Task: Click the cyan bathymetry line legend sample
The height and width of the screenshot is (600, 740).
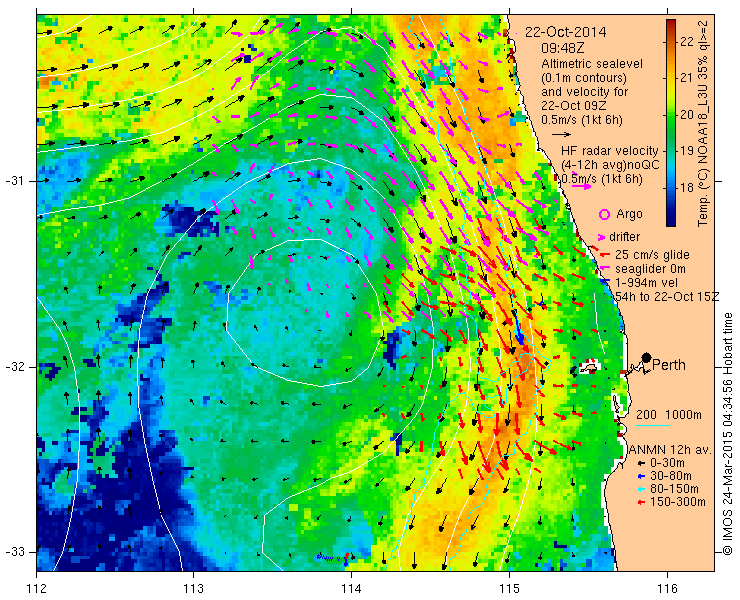Action: (653, 426)
